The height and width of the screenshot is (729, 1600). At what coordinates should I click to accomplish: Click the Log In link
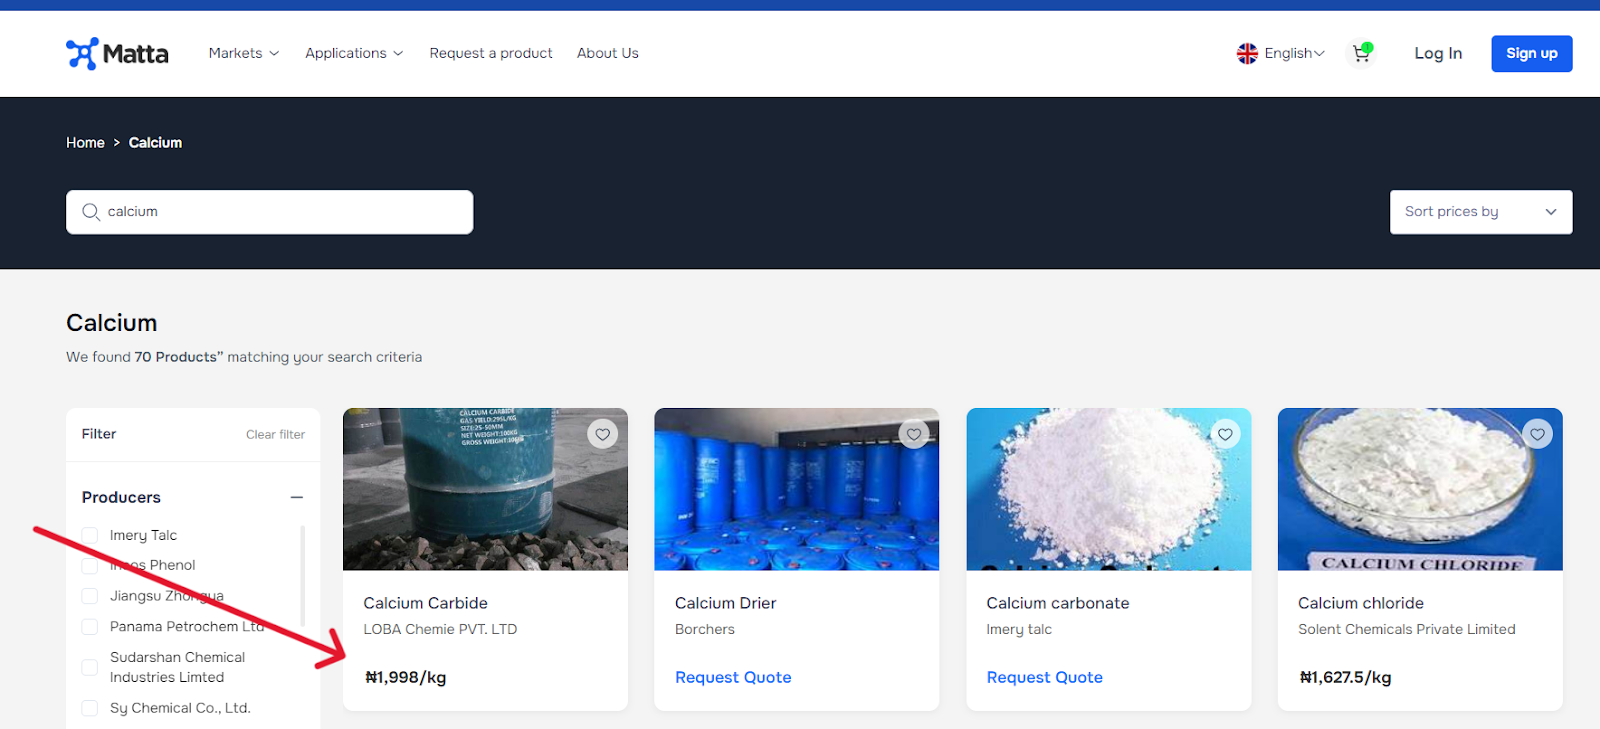point(1438,53)
